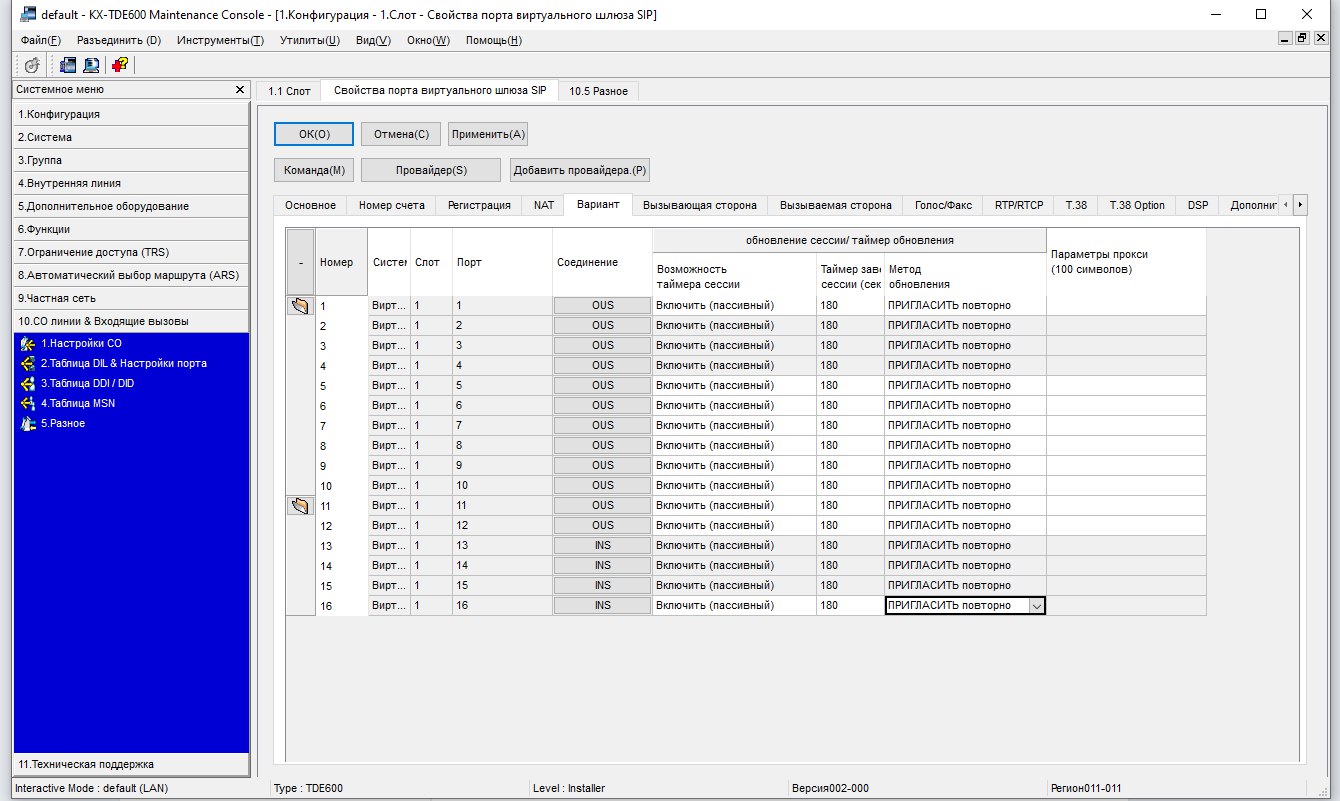Expand the 9.Частная сеть menu section
The width and height of the screenshot is (1340, 801).
(x=131, y=298)
